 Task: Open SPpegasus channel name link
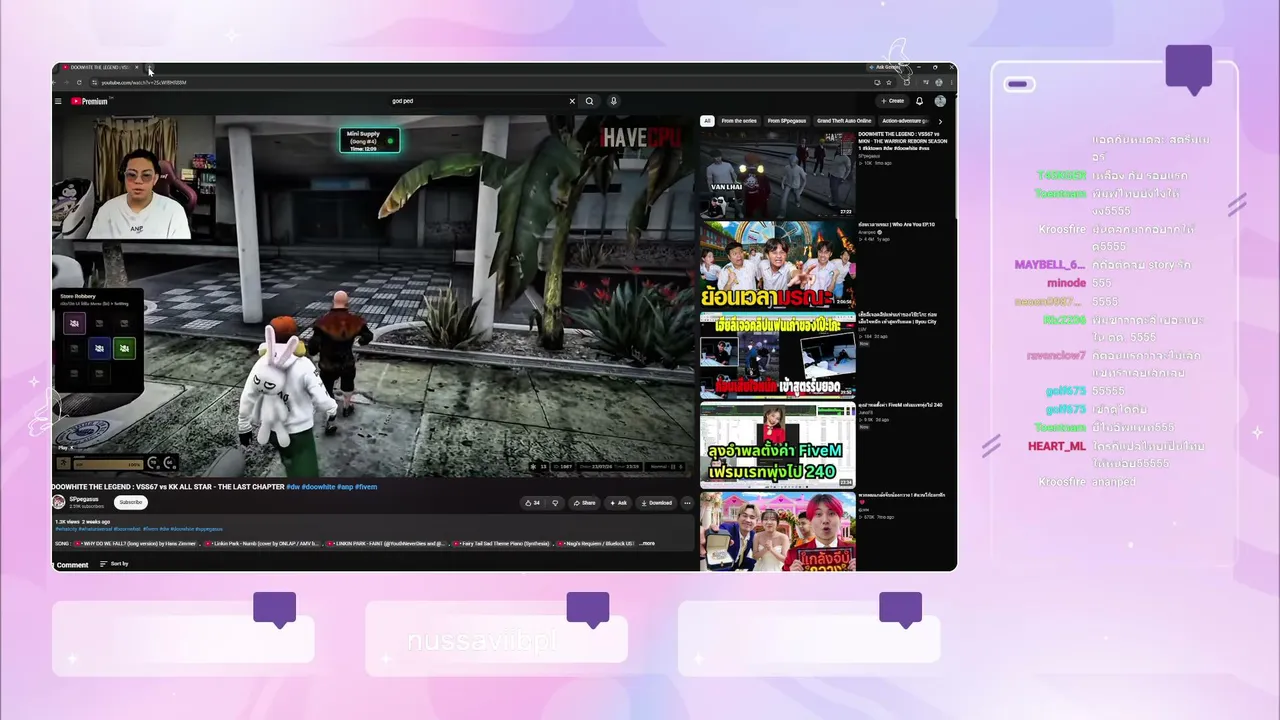click(x=84, y=499)
